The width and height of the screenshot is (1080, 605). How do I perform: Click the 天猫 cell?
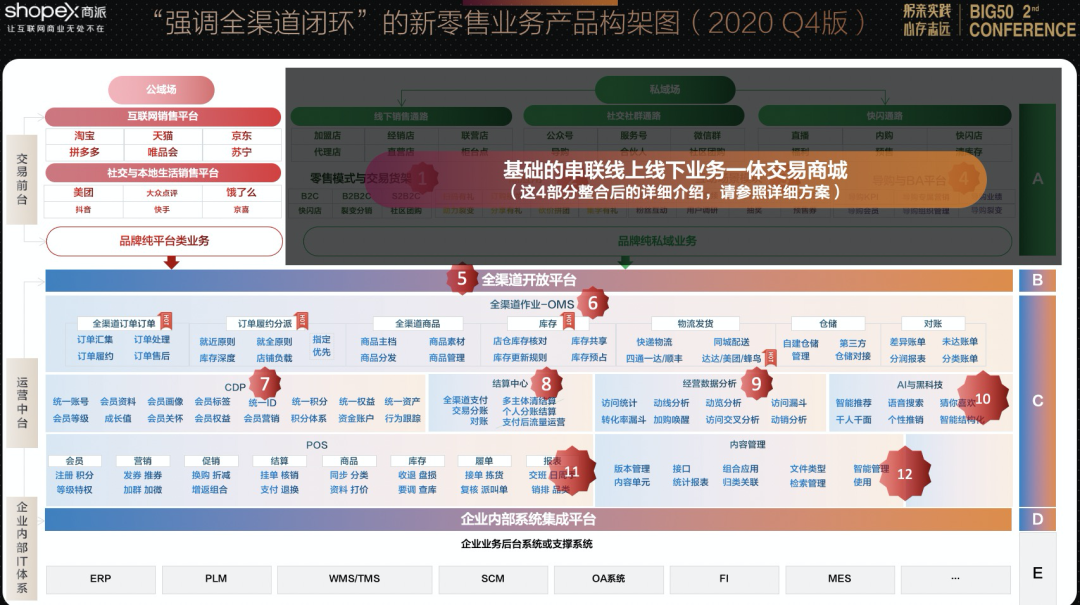163,136
